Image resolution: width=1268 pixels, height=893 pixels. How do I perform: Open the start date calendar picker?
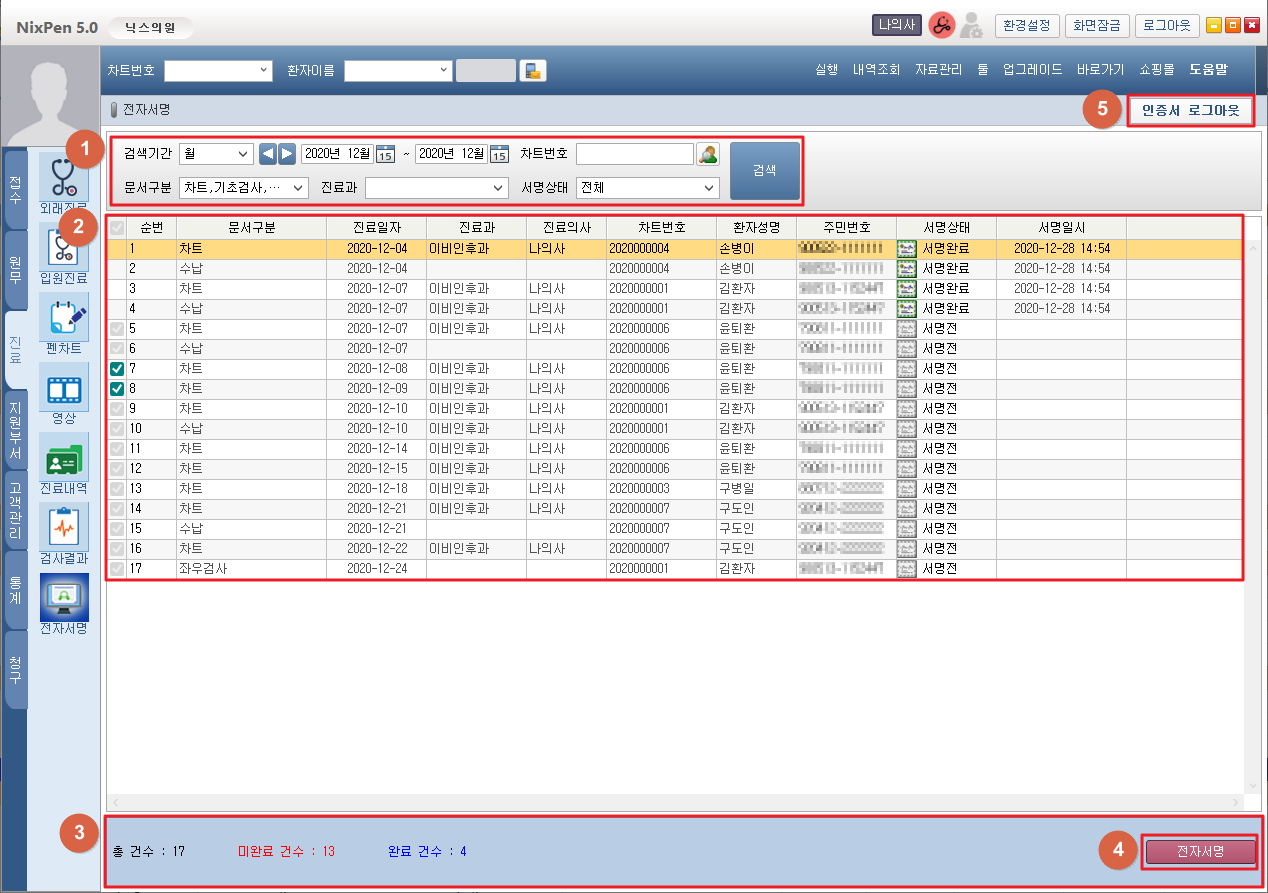385,154
